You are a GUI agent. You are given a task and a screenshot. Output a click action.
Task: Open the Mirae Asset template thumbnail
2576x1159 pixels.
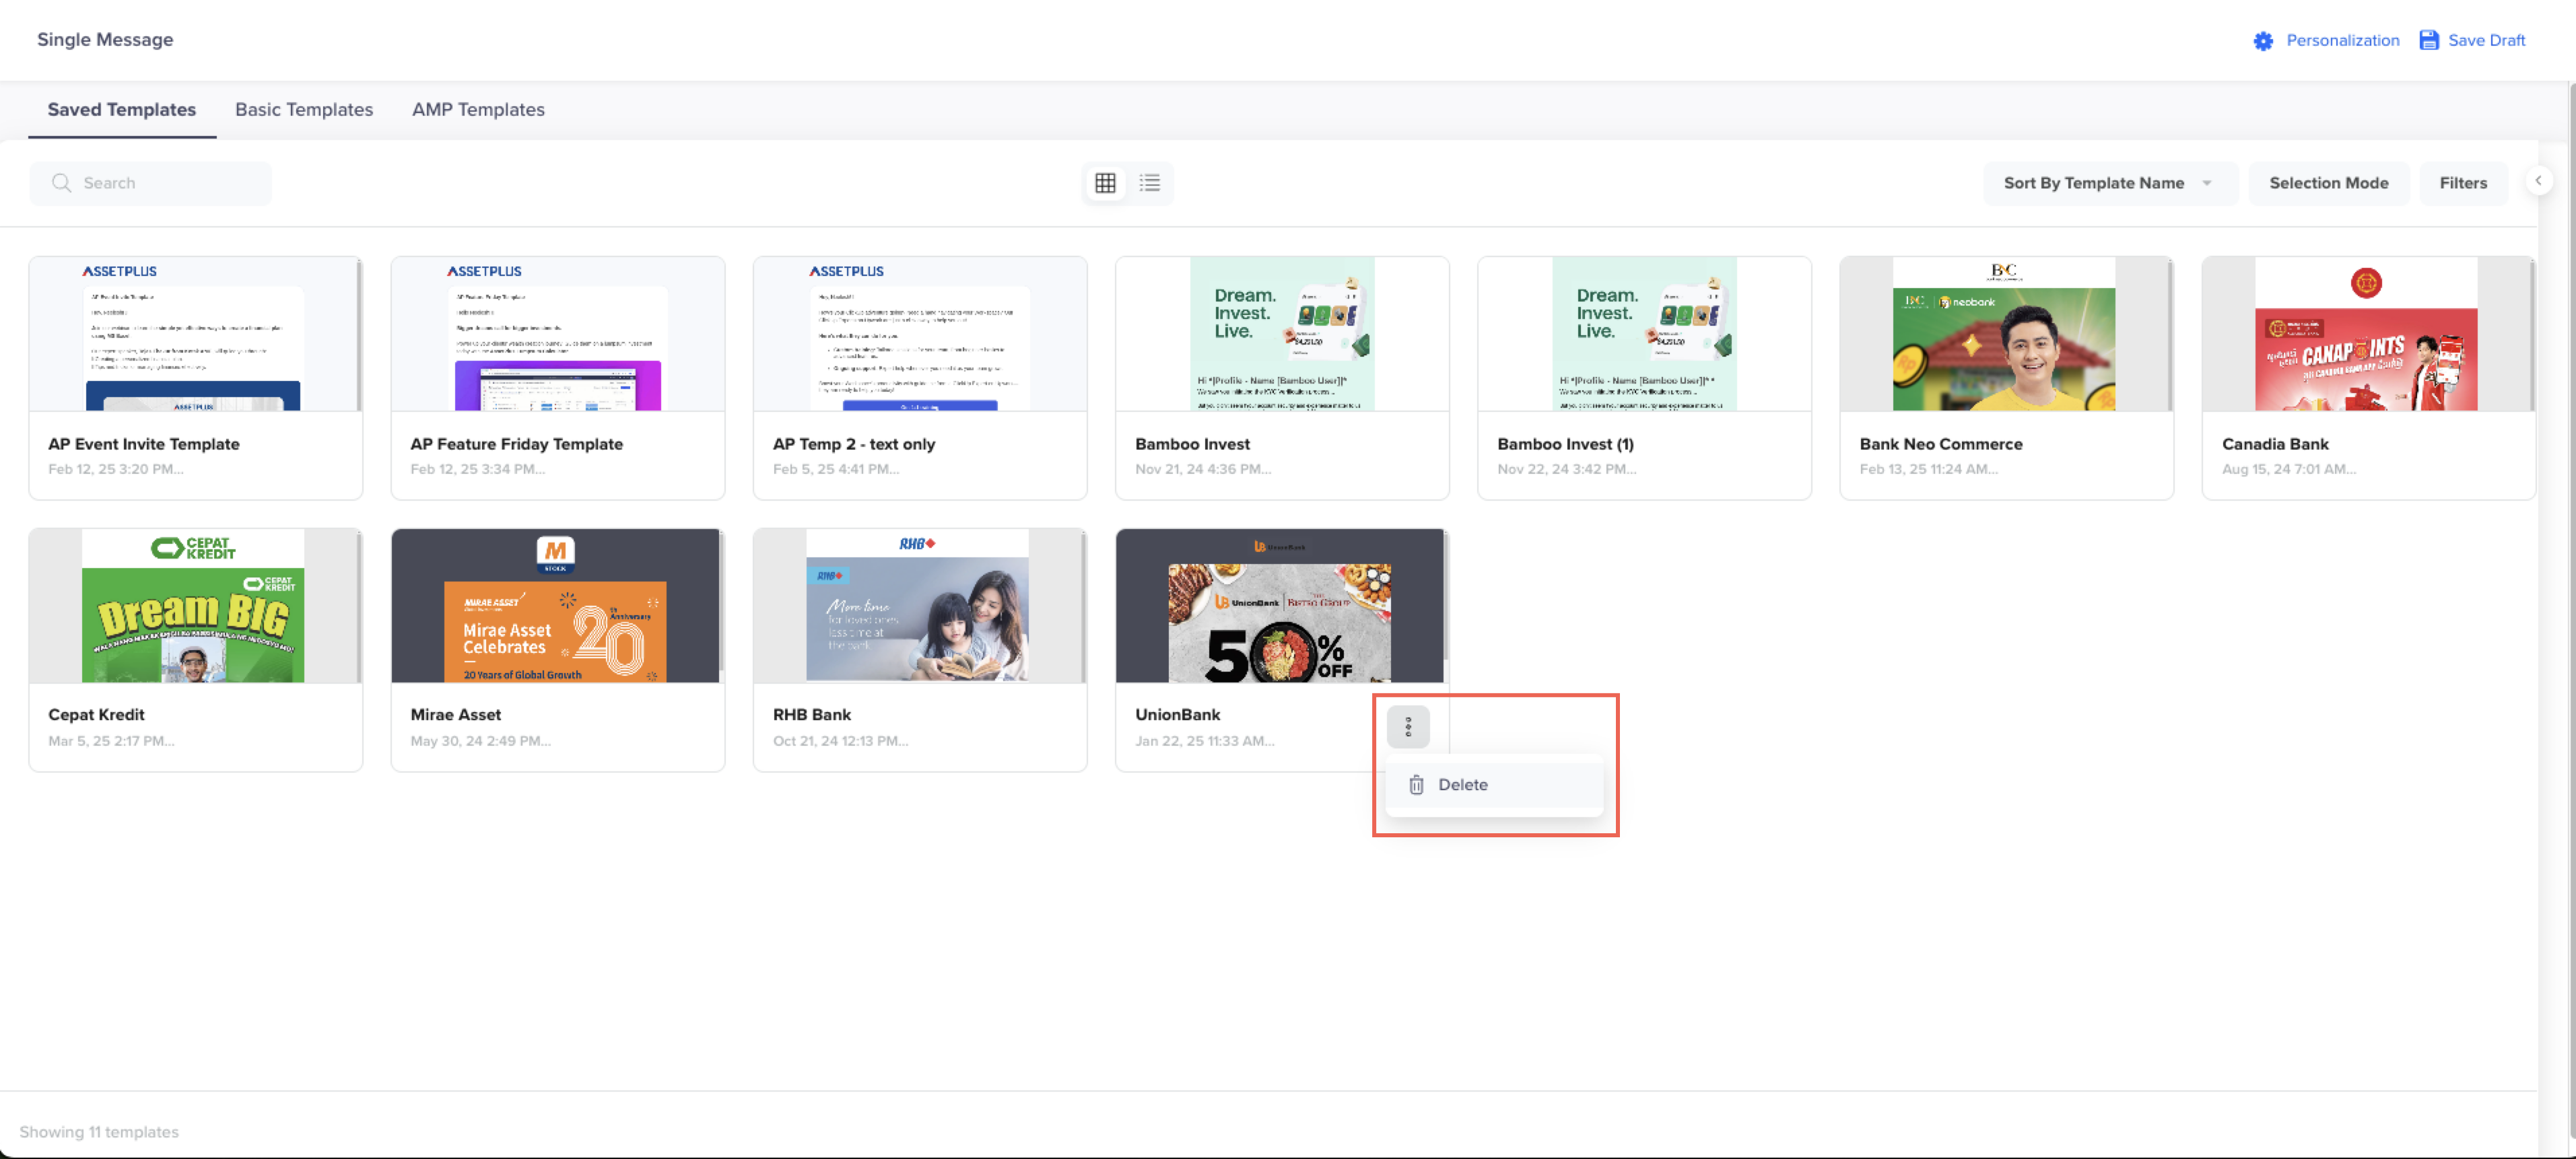pos(556,606)
